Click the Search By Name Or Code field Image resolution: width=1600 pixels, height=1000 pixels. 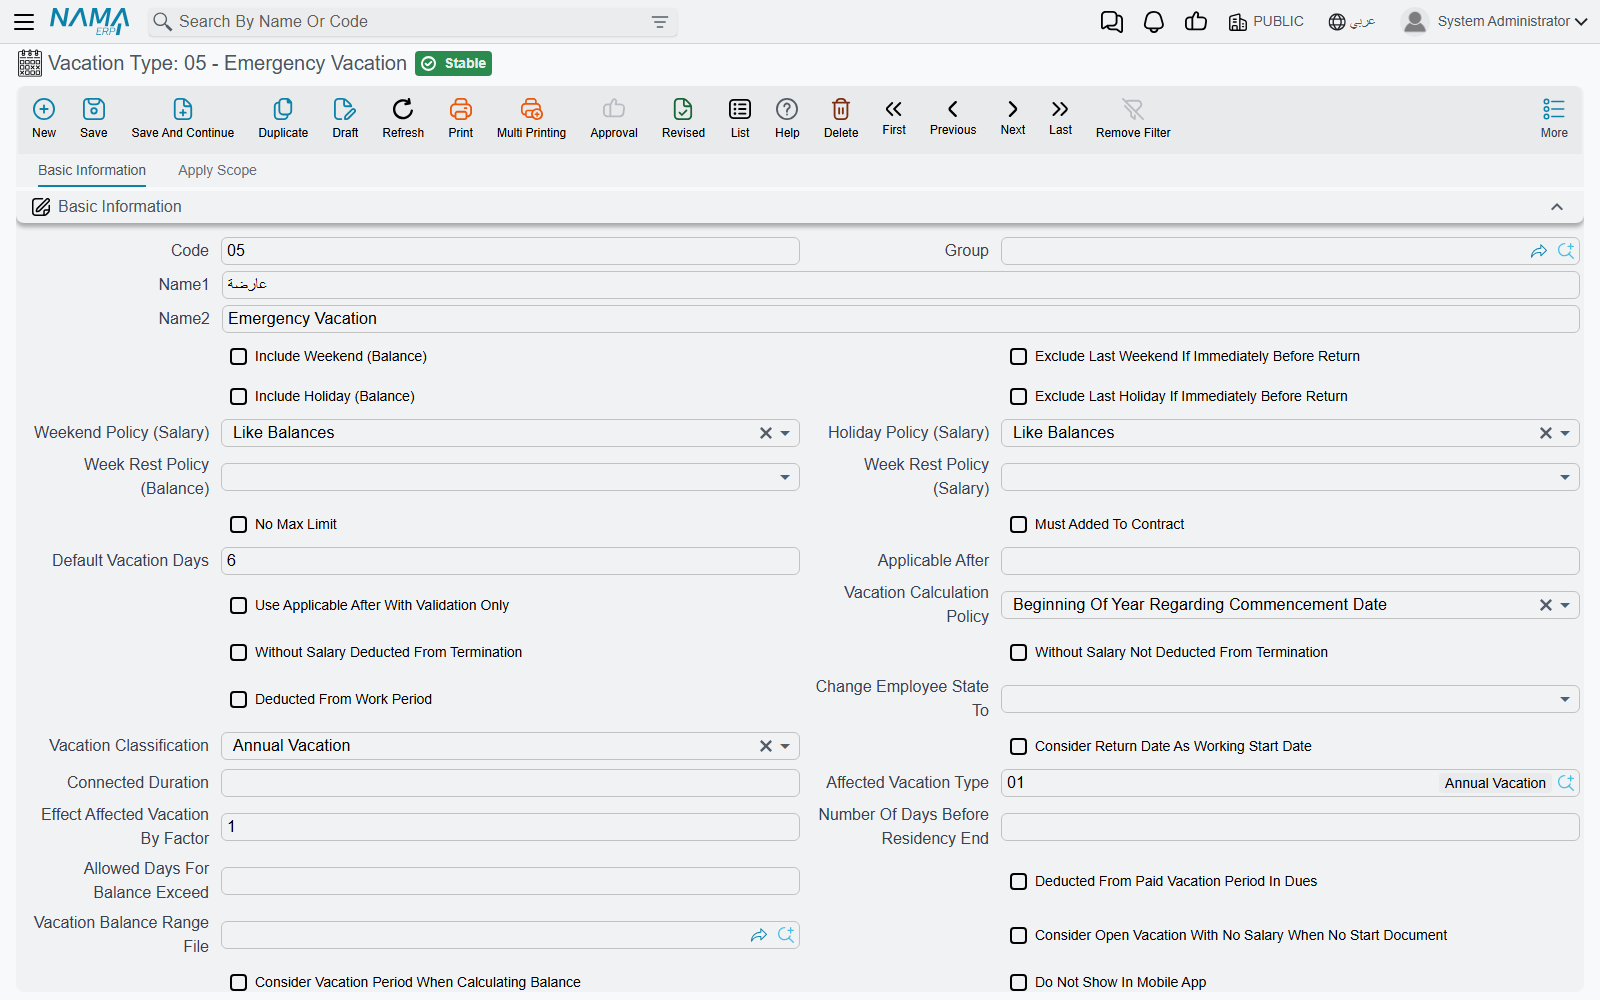[413, 21]
